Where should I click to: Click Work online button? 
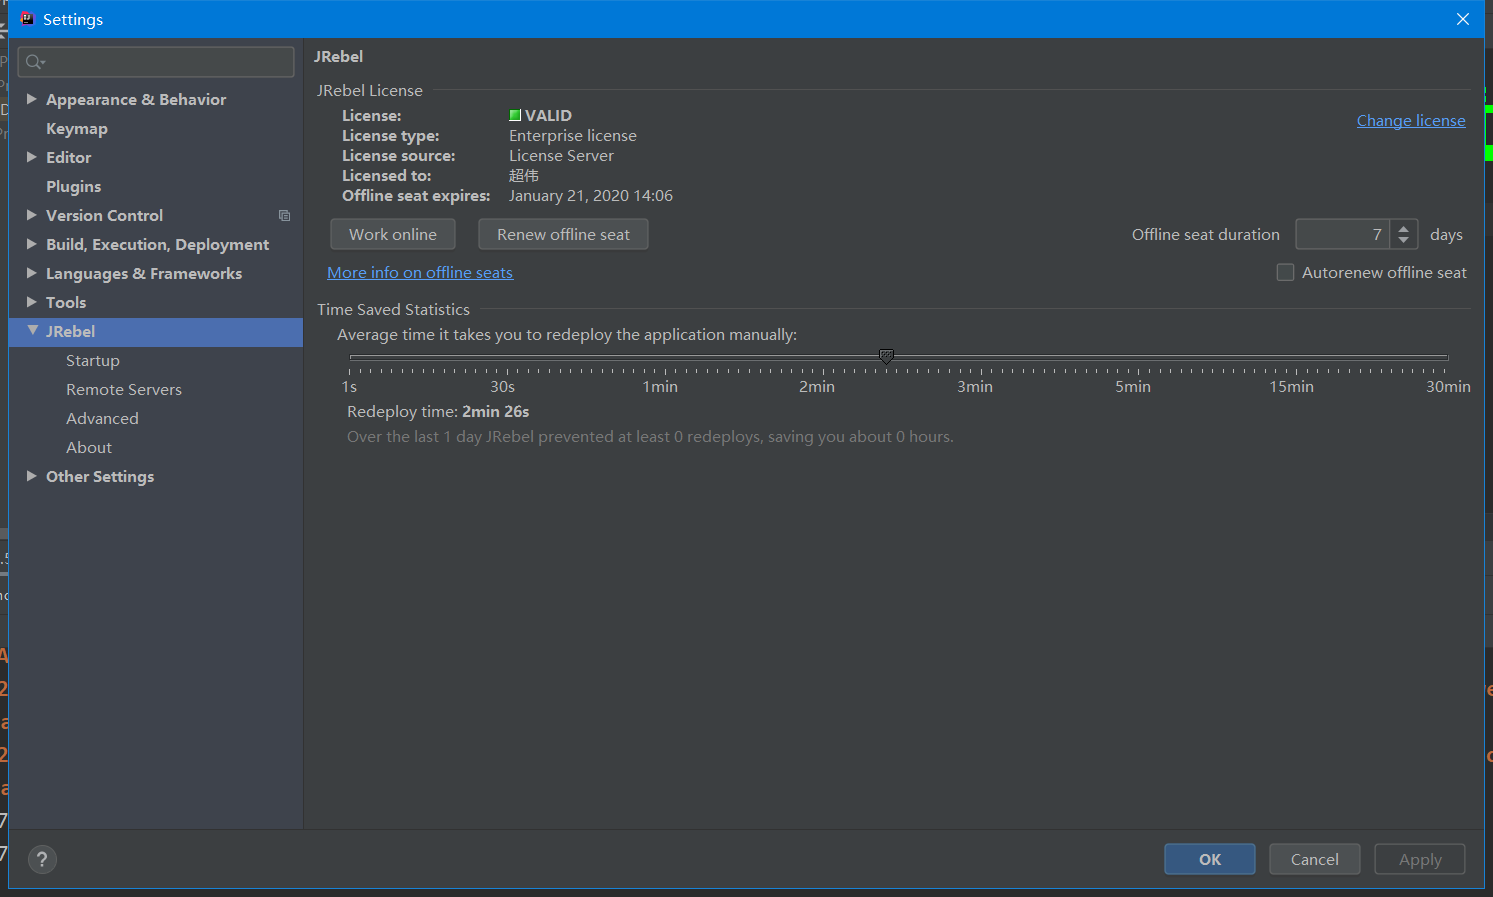pos(393,234)
